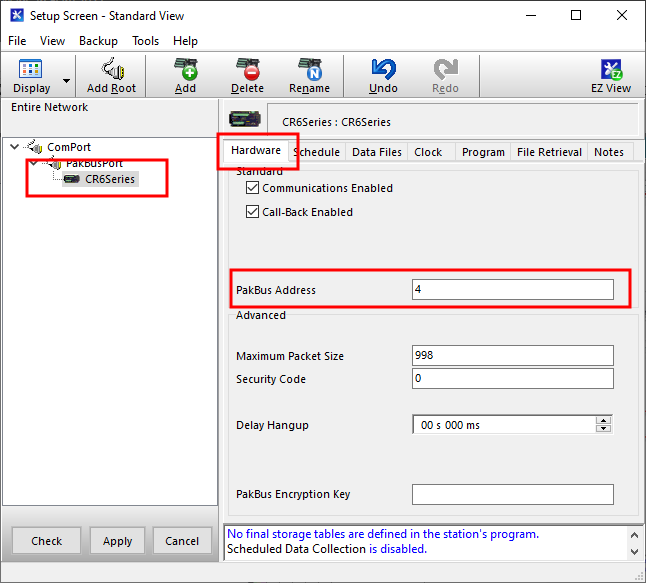Click the CR6Series datalogger image in header

245,119
